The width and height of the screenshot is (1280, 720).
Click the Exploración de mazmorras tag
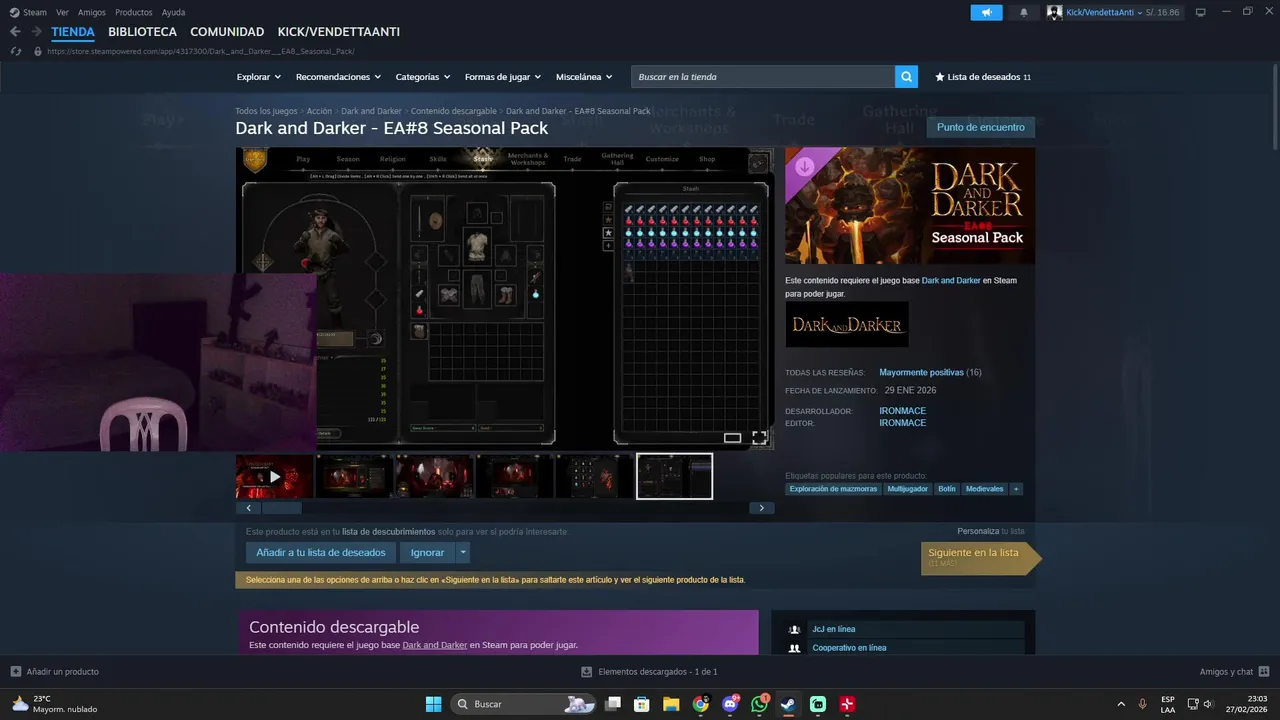click(x=833, y=489)
